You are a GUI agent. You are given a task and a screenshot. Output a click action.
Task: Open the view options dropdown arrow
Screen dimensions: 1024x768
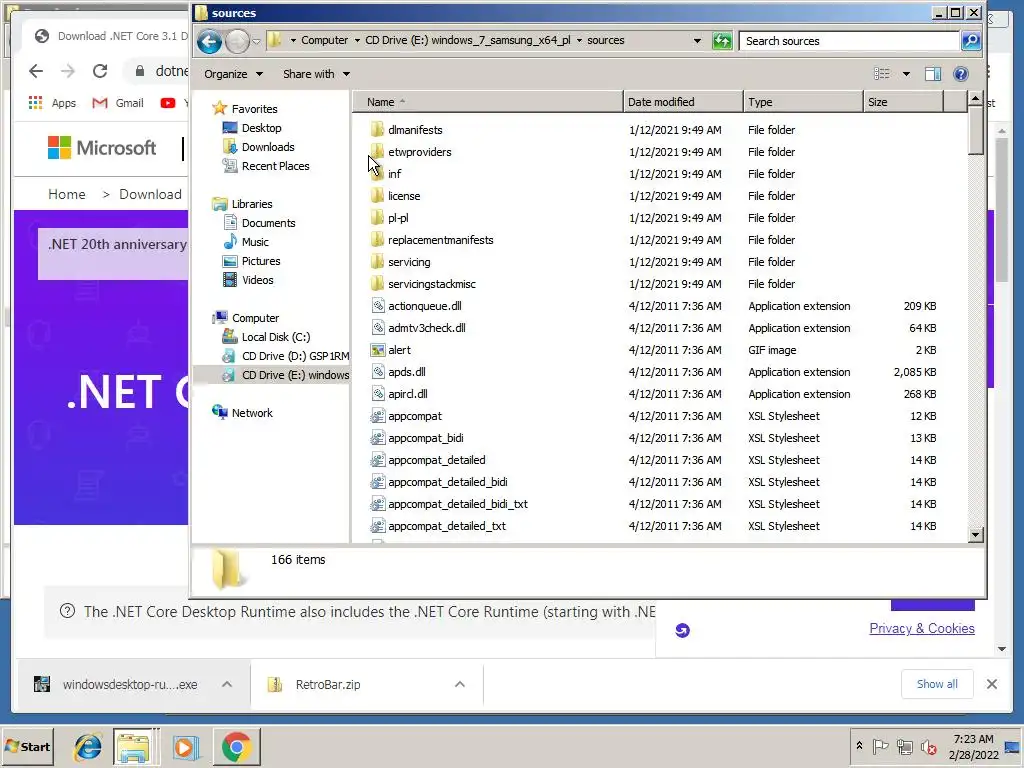[906, 74]
